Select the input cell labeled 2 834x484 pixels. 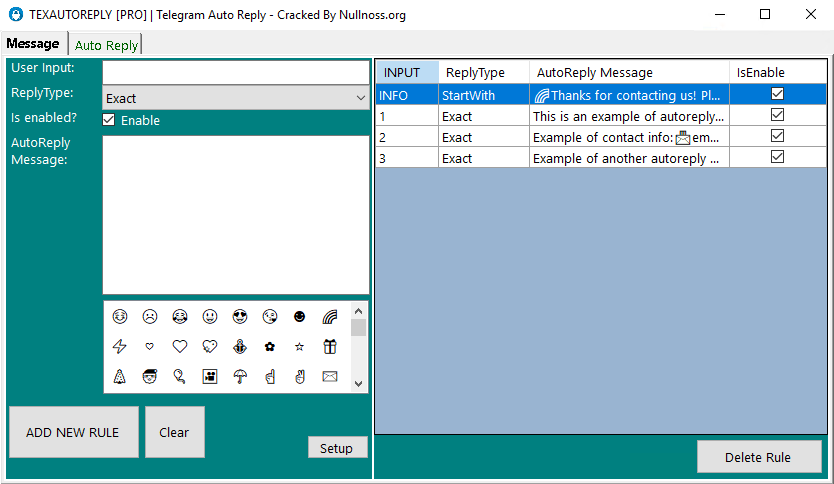click(407, 137)
